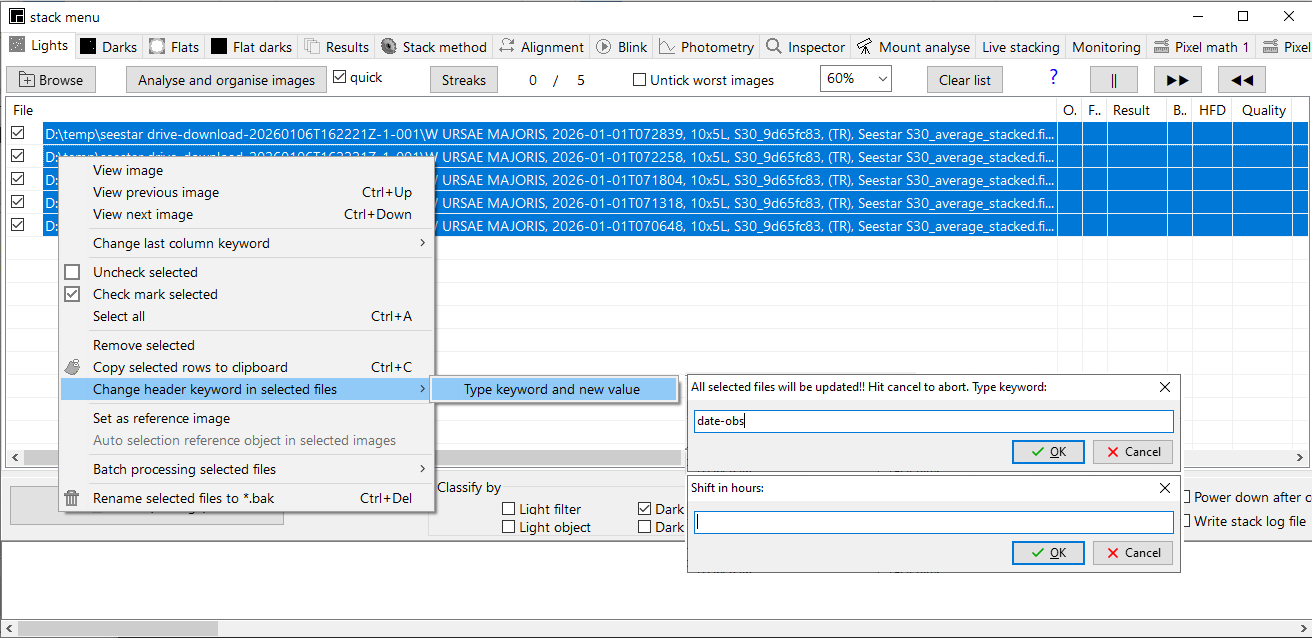The image size is (1312, 638).
Task: Switch to the Stack method tab
Action: tap(434, 47)
